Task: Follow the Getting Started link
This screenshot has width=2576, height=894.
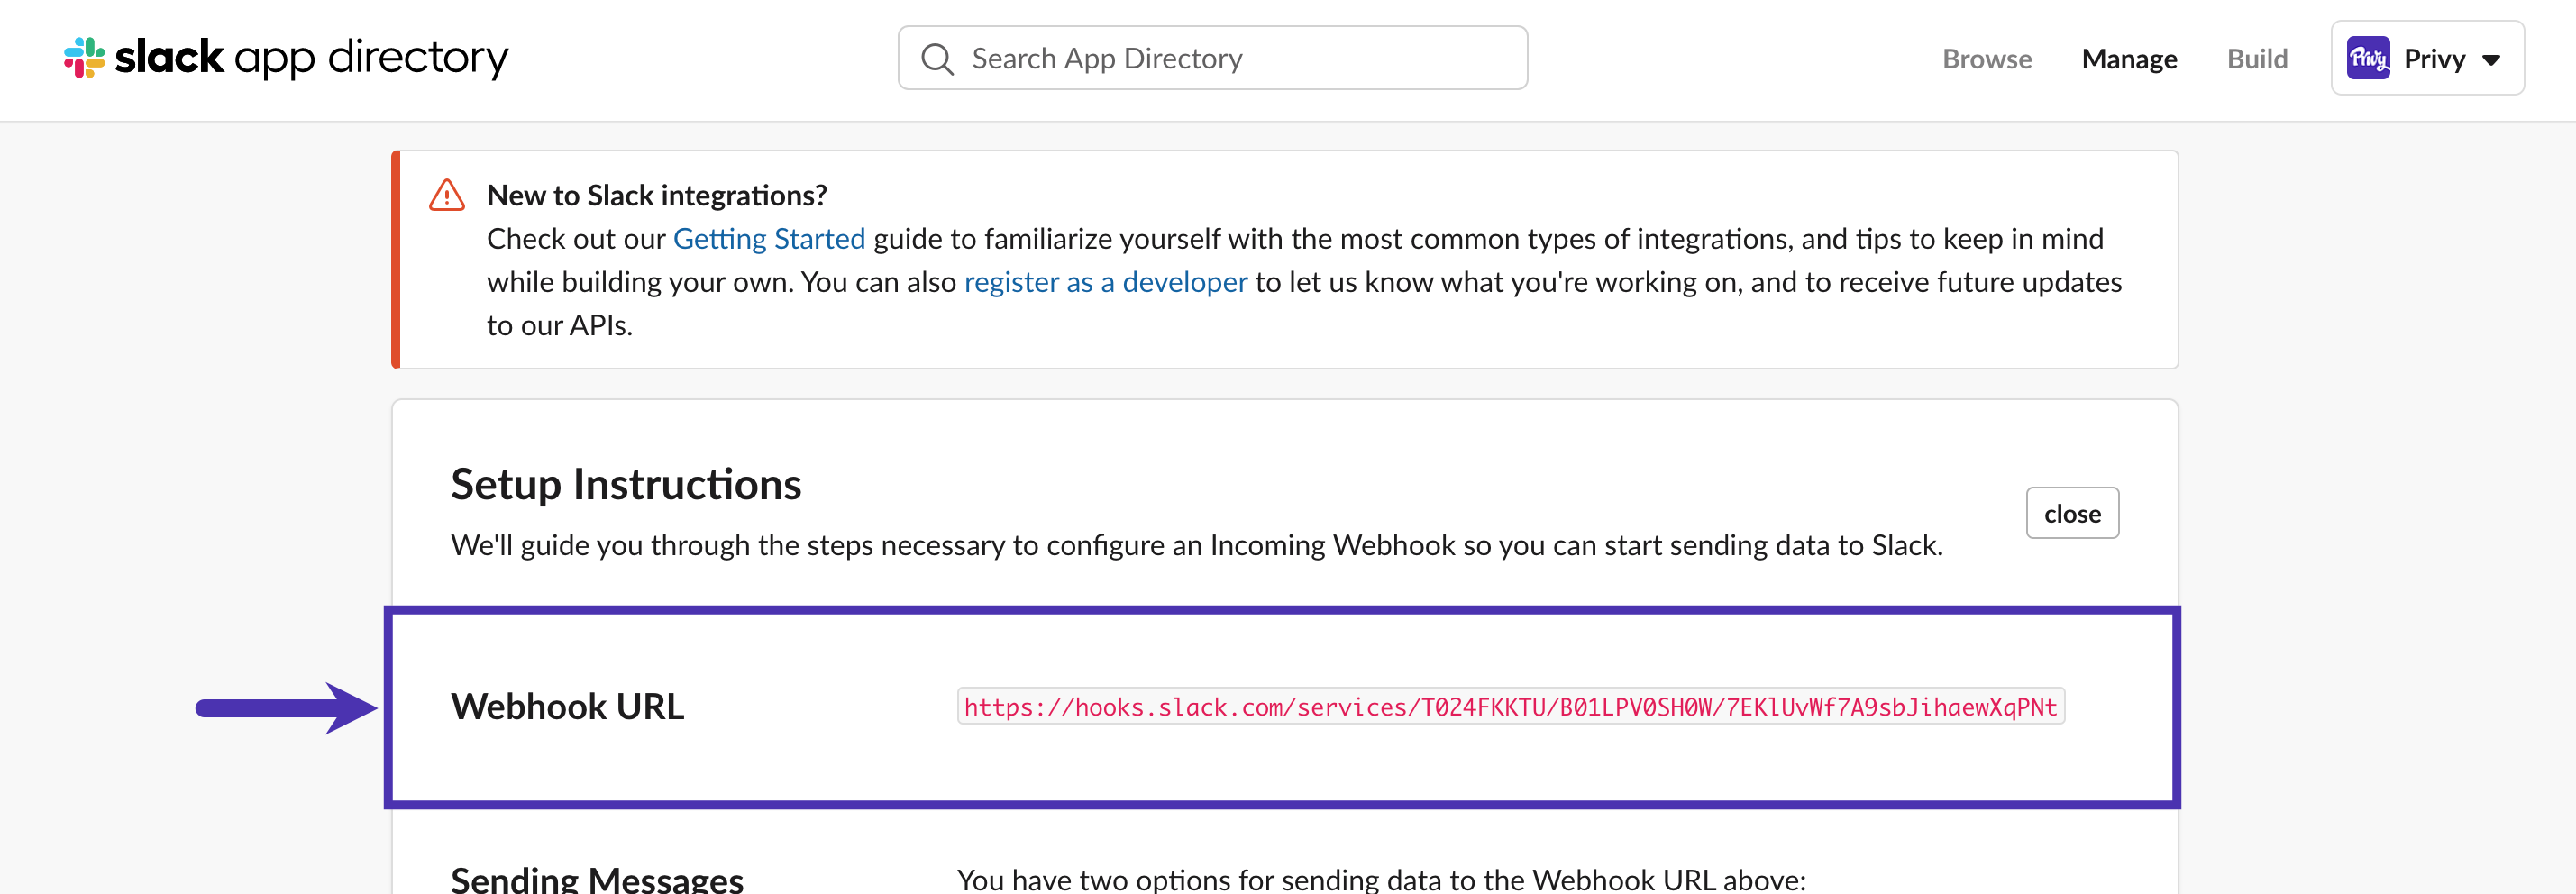Action: [x=769, y=239]
